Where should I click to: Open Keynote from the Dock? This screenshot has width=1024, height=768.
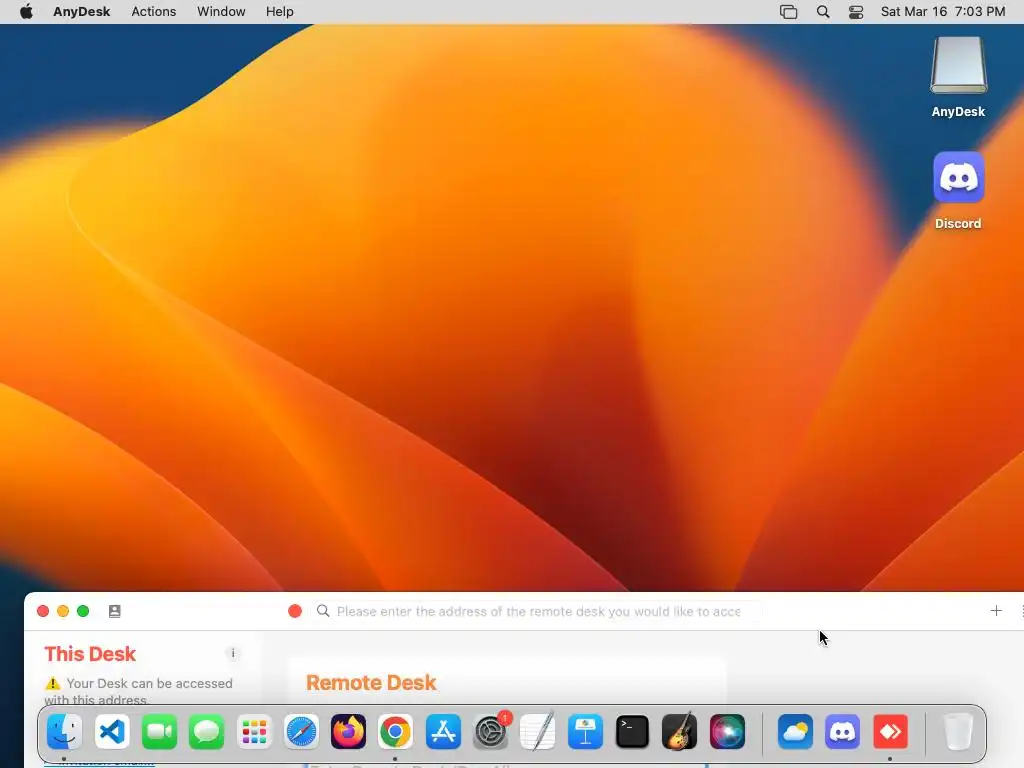pos(585,731)
